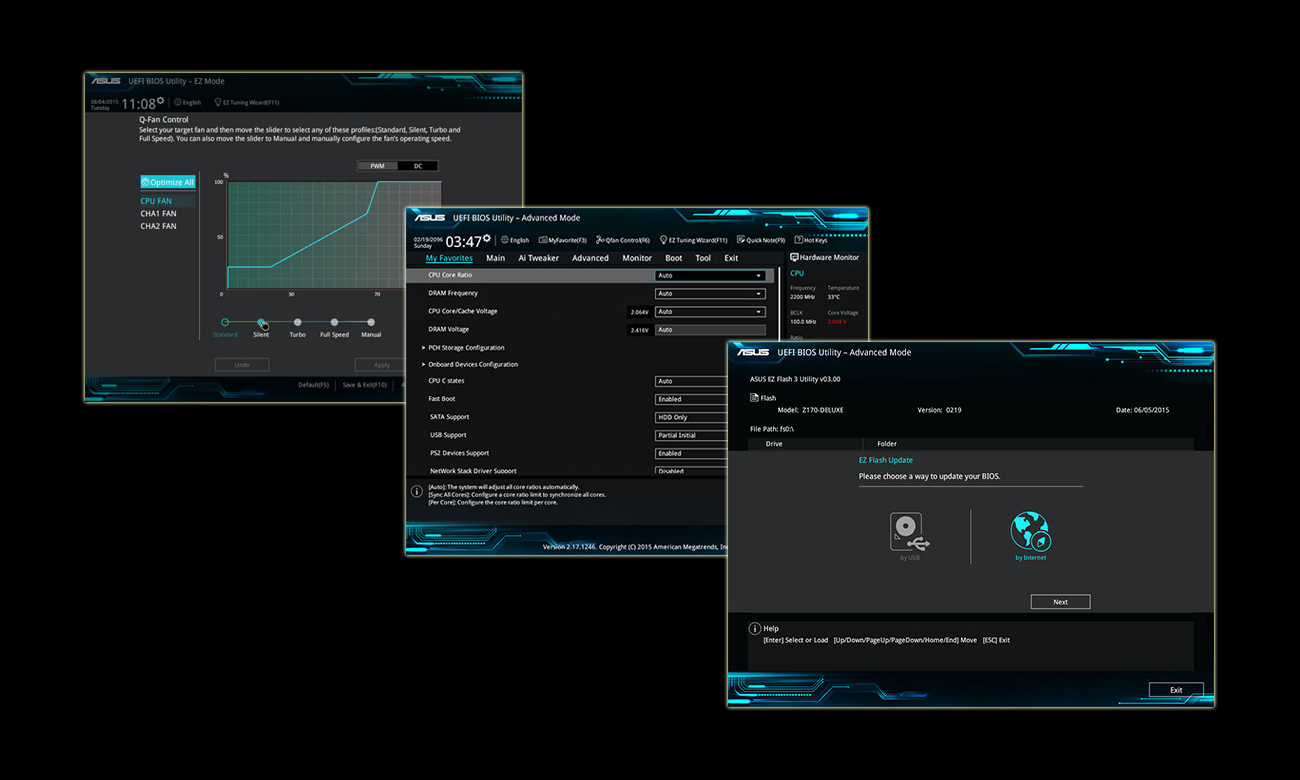Click the Optimize All button
This screenshot has height=780, width=1300.
pos(167,181)
